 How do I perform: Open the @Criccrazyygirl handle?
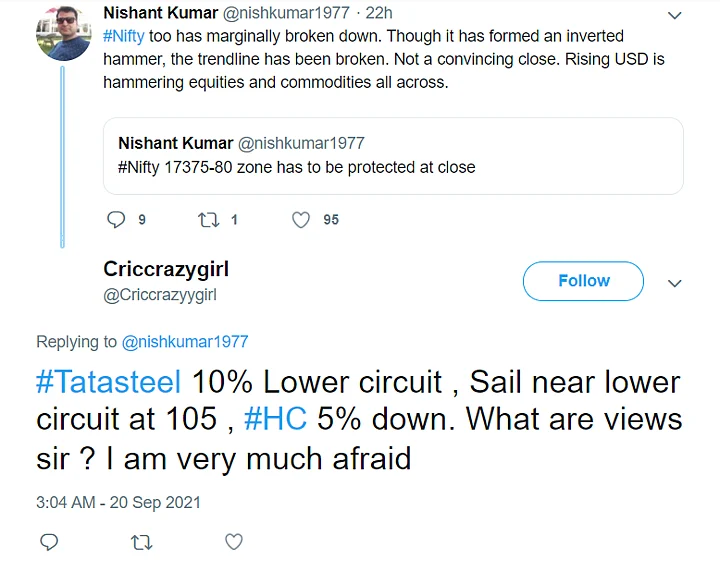160,295
